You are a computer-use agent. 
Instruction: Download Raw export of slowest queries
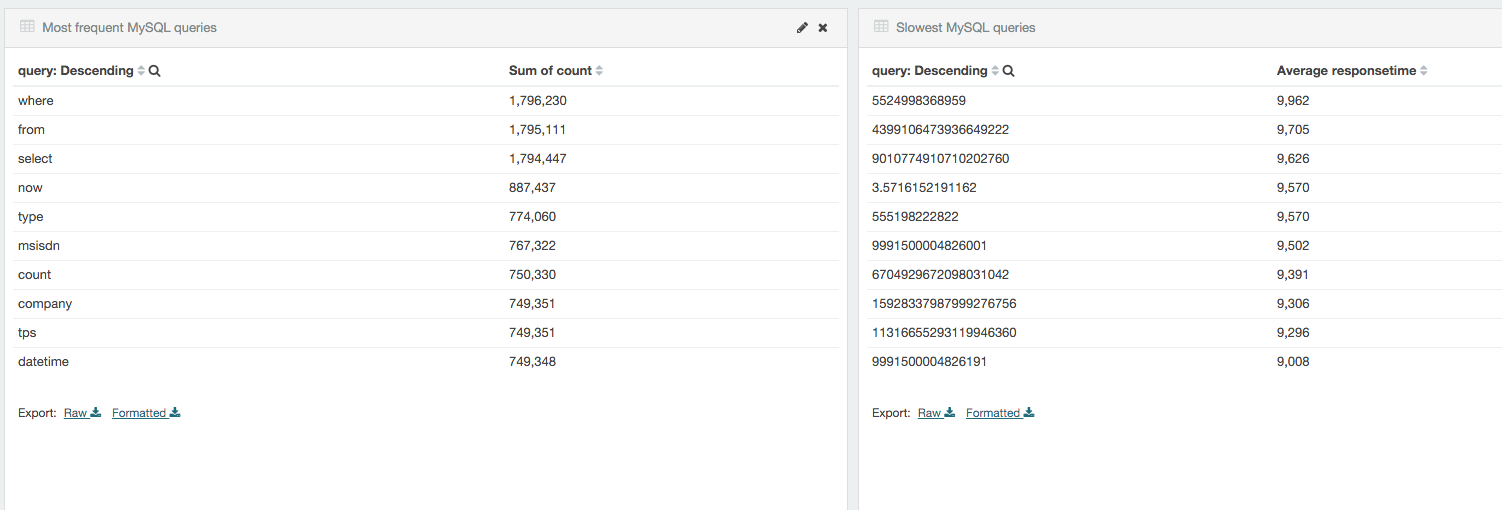[936, 413]
